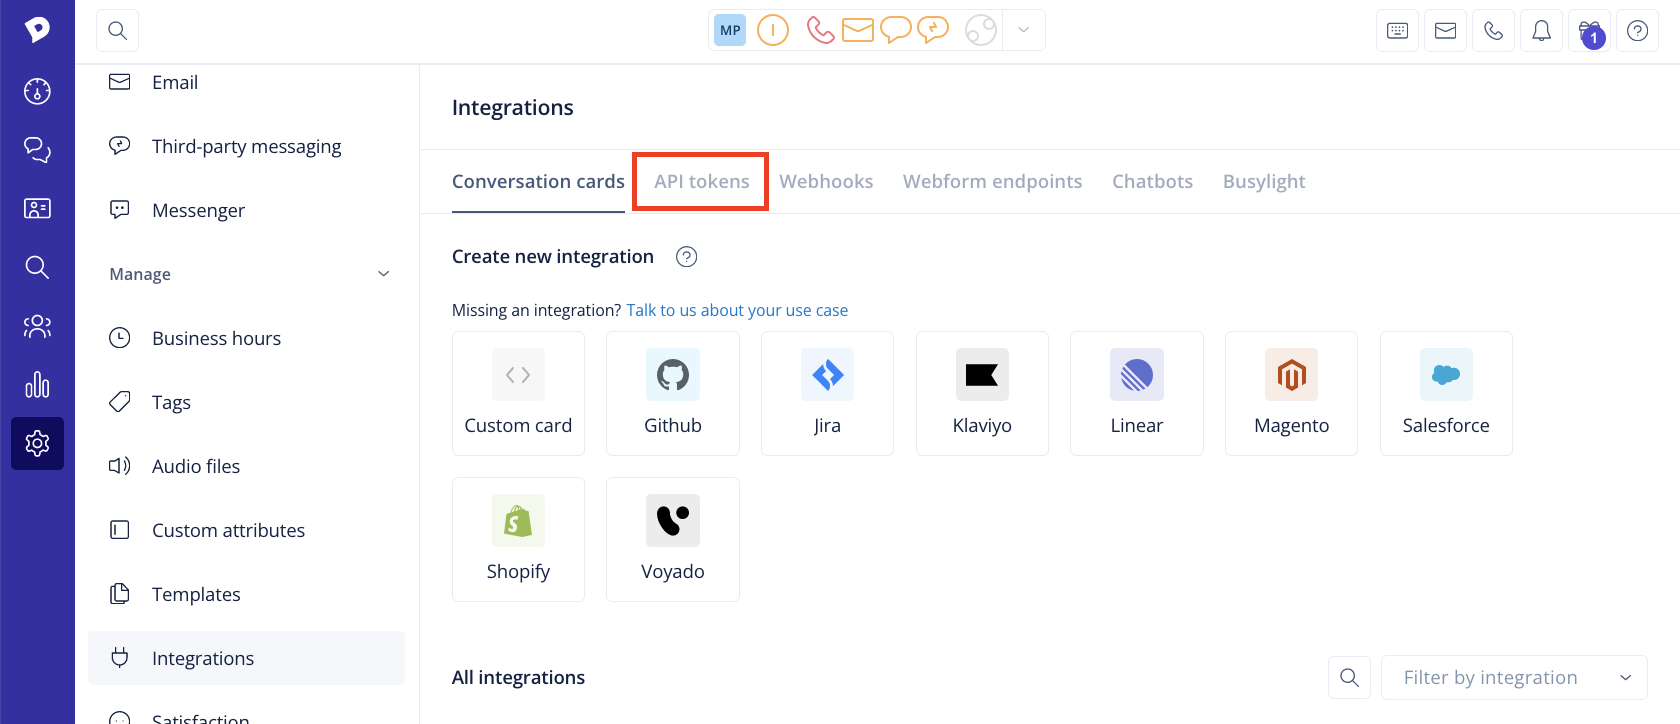Collapse the Manage section chevron
Viewport: 1680px width, 724px height.
(383, 274)
